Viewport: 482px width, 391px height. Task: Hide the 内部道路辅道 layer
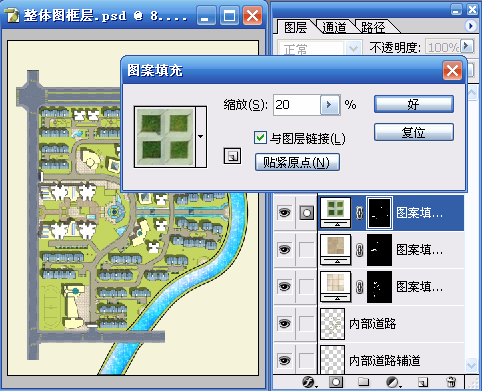pyautogui.click(x=284, y=361)
